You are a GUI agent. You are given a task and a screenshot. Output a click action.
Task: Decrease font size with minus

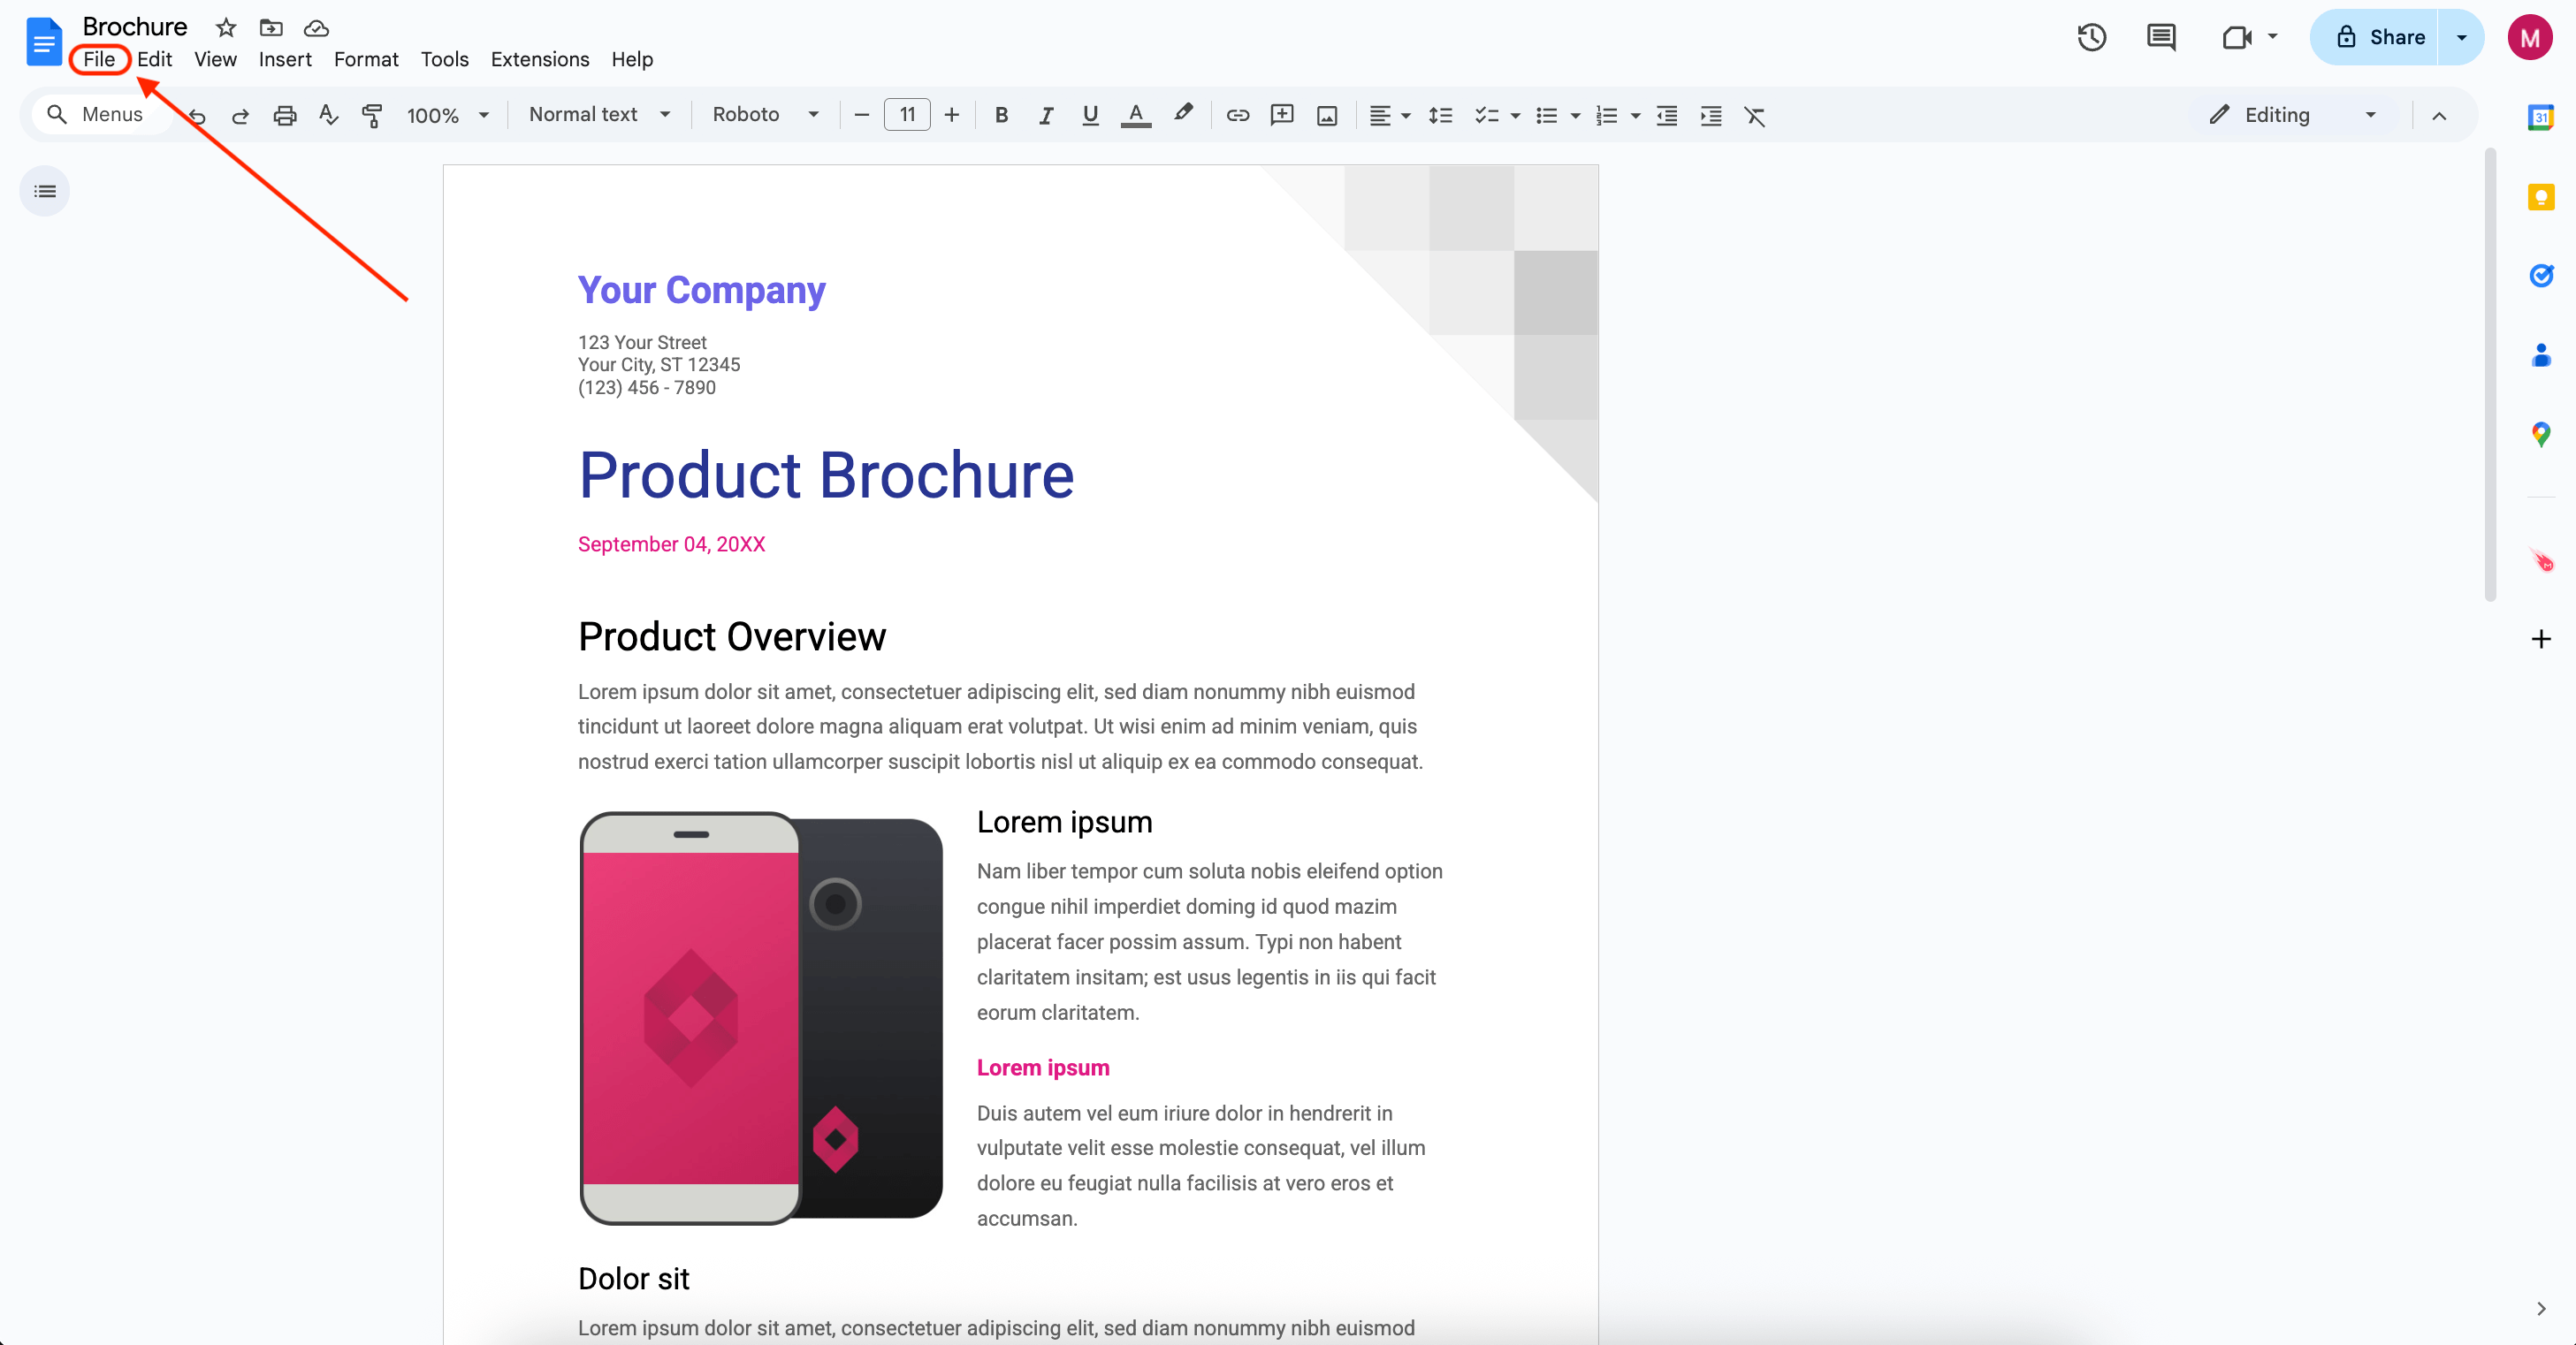tap(861, 116)
